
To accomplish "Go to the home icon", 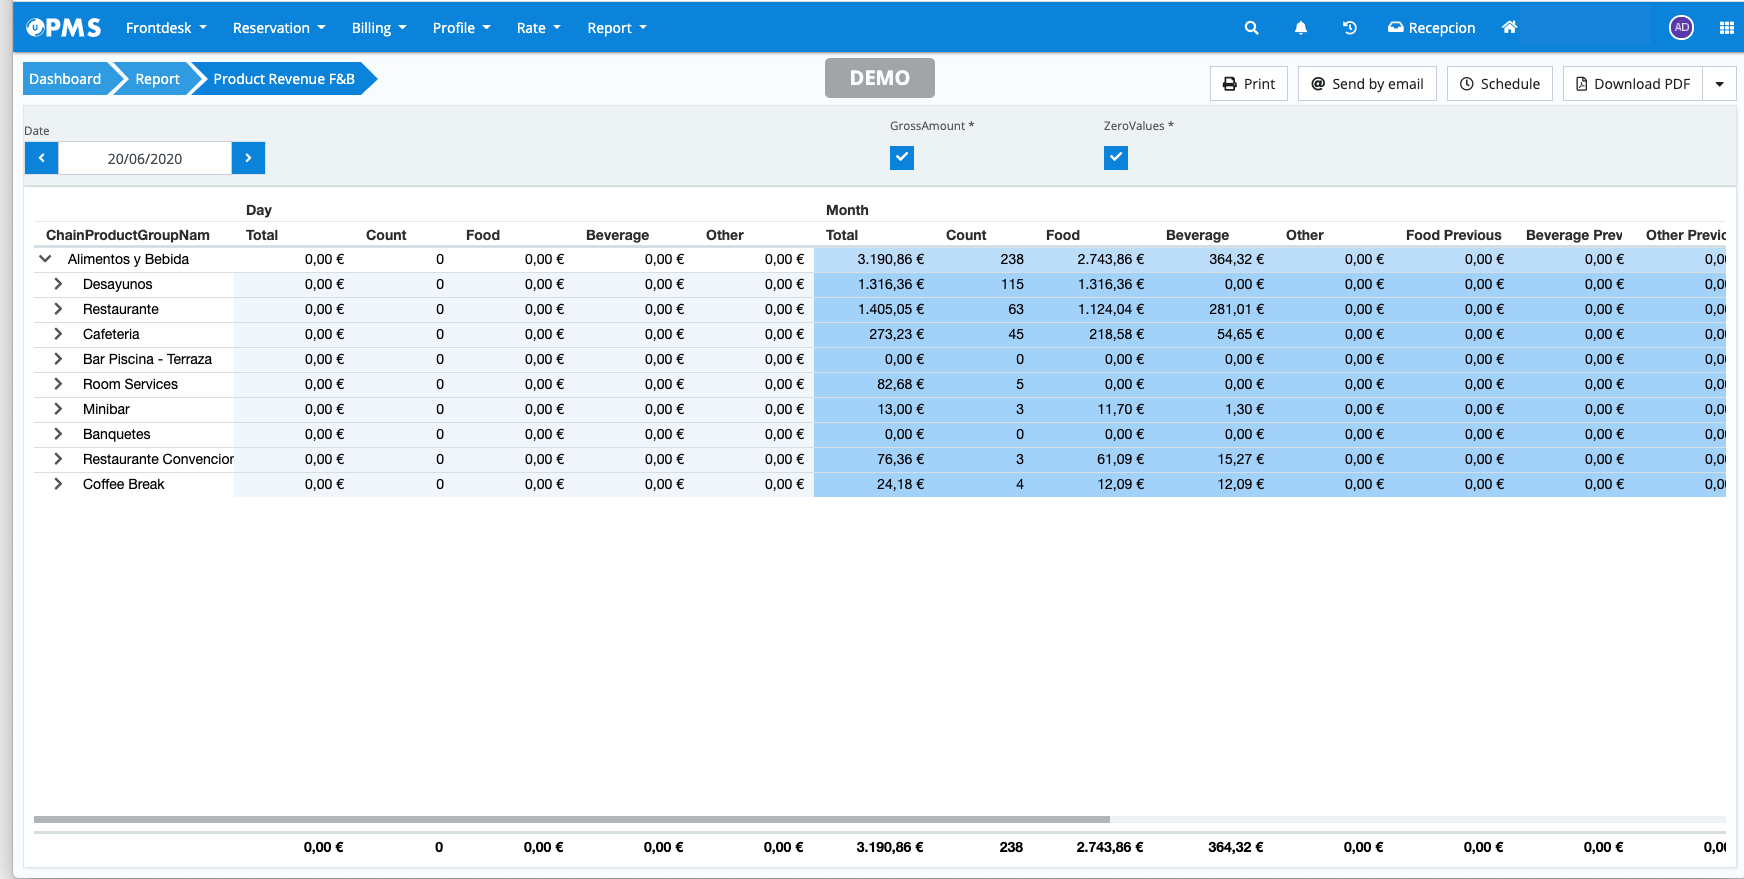I will [1509, 28].
